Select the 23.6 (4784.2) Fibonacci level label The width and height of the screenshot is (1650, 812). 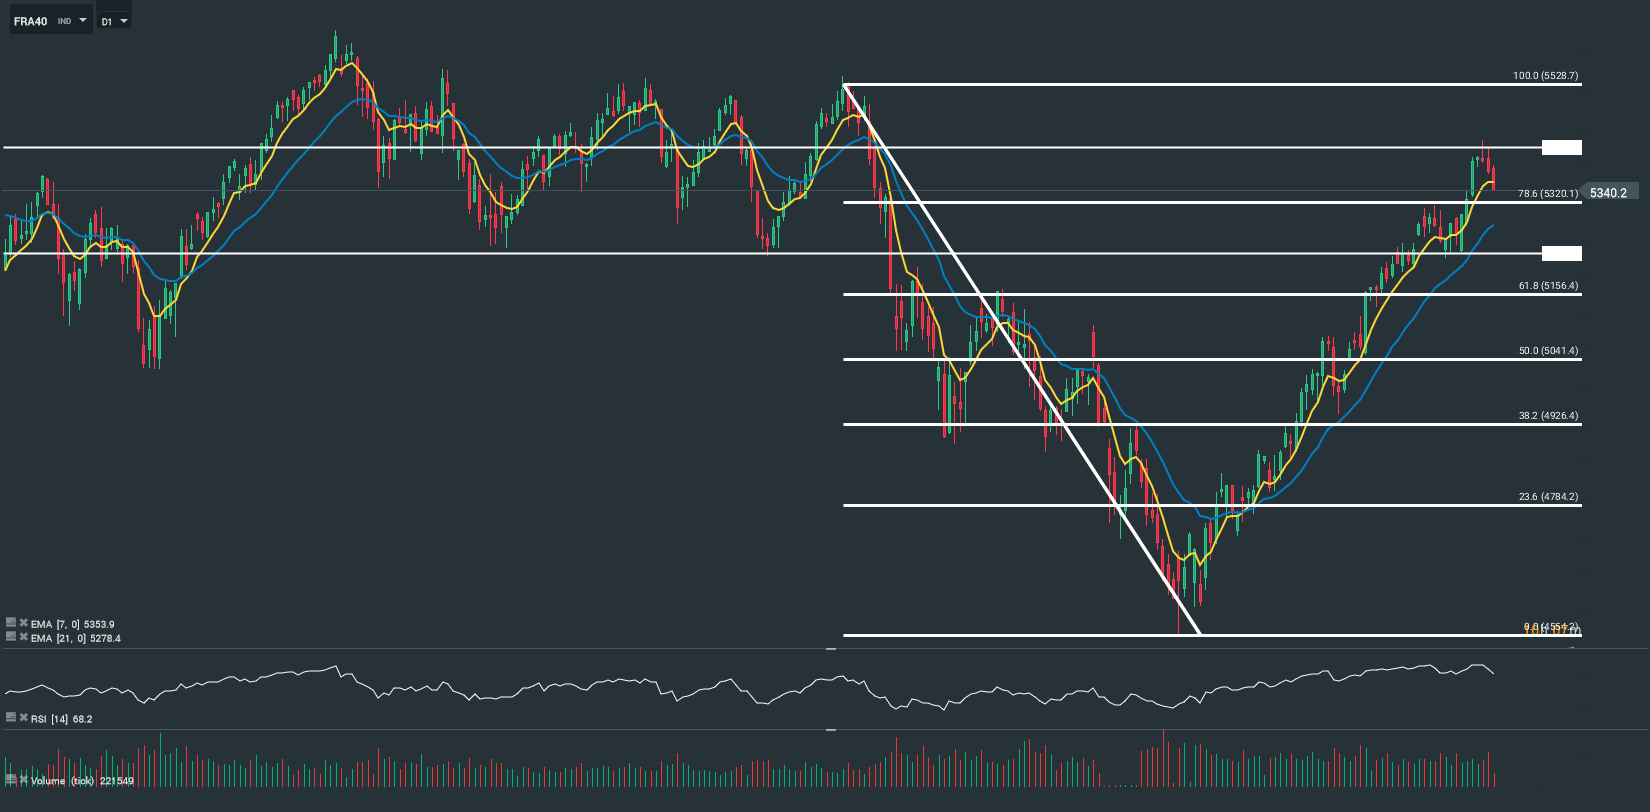pos(1547,497)
